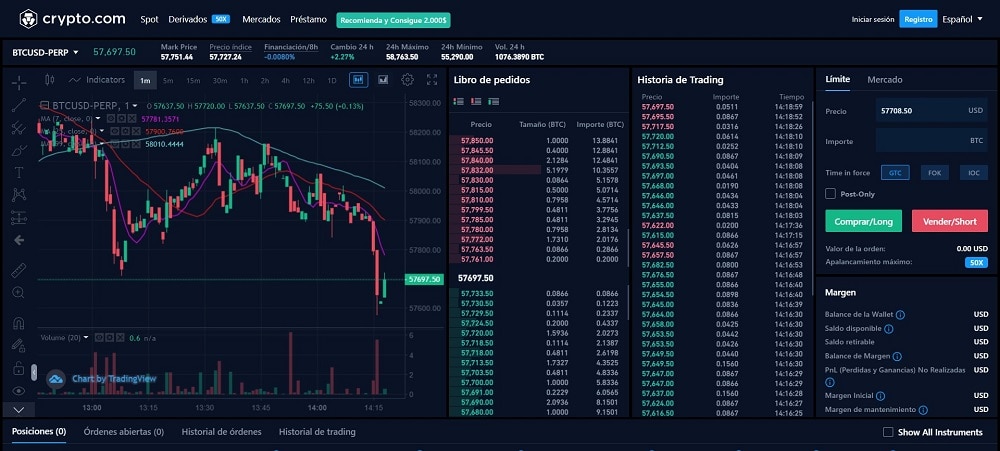Toggle lock all drawing tools padlock
Viewport: 1000px width, 451px height.
click(18, 368)
